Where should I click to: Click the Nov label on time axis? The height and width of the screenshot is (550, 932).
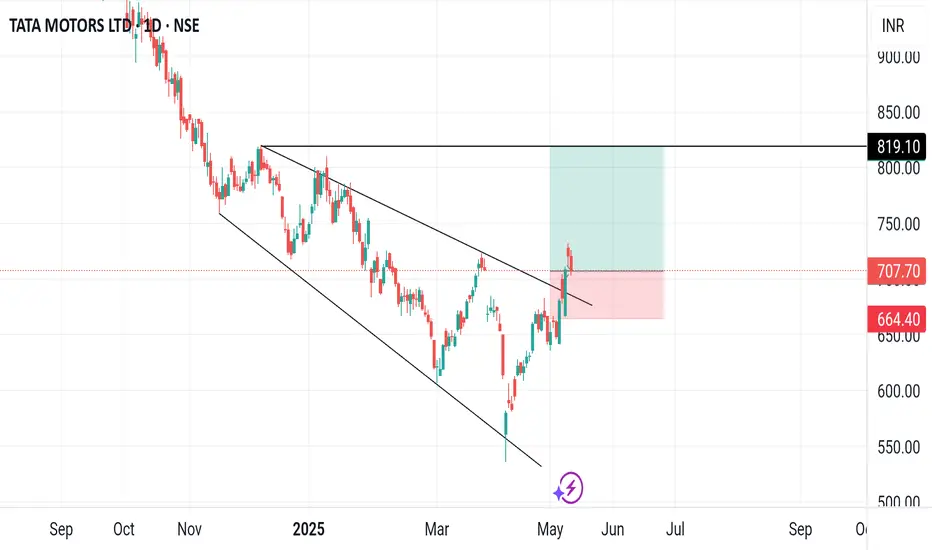pyautogui.click(x=190, y=529)
